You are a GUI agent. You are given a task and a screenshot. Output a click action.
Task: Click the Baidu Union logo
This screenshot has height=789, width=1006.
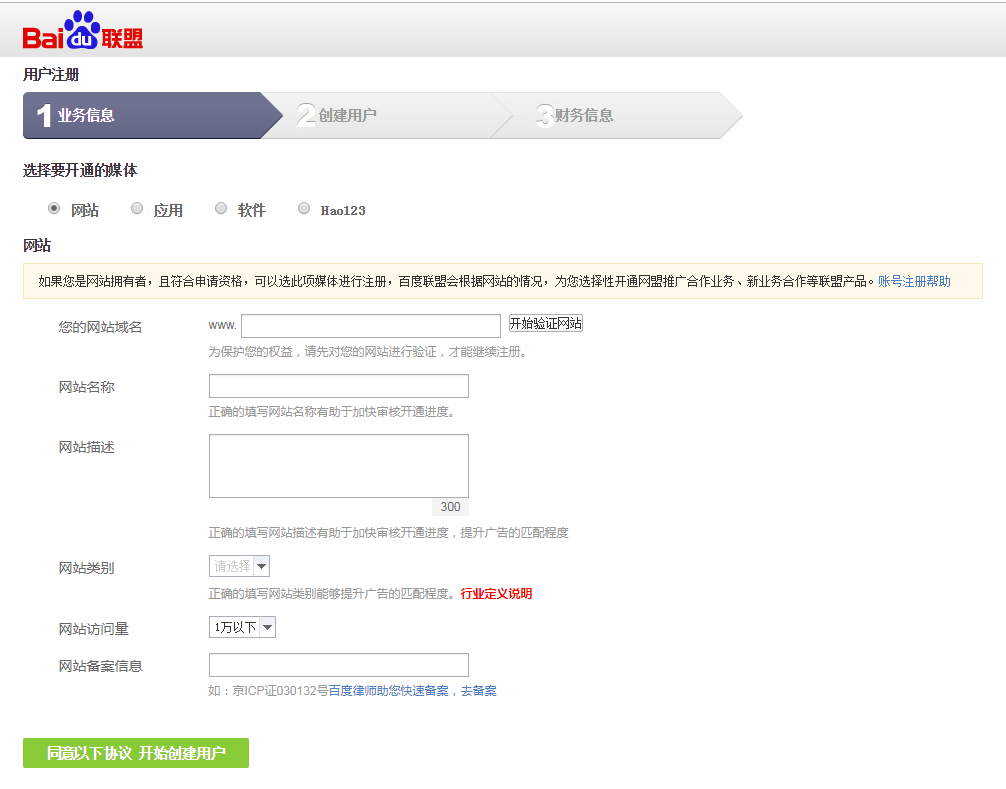[83, 32]
